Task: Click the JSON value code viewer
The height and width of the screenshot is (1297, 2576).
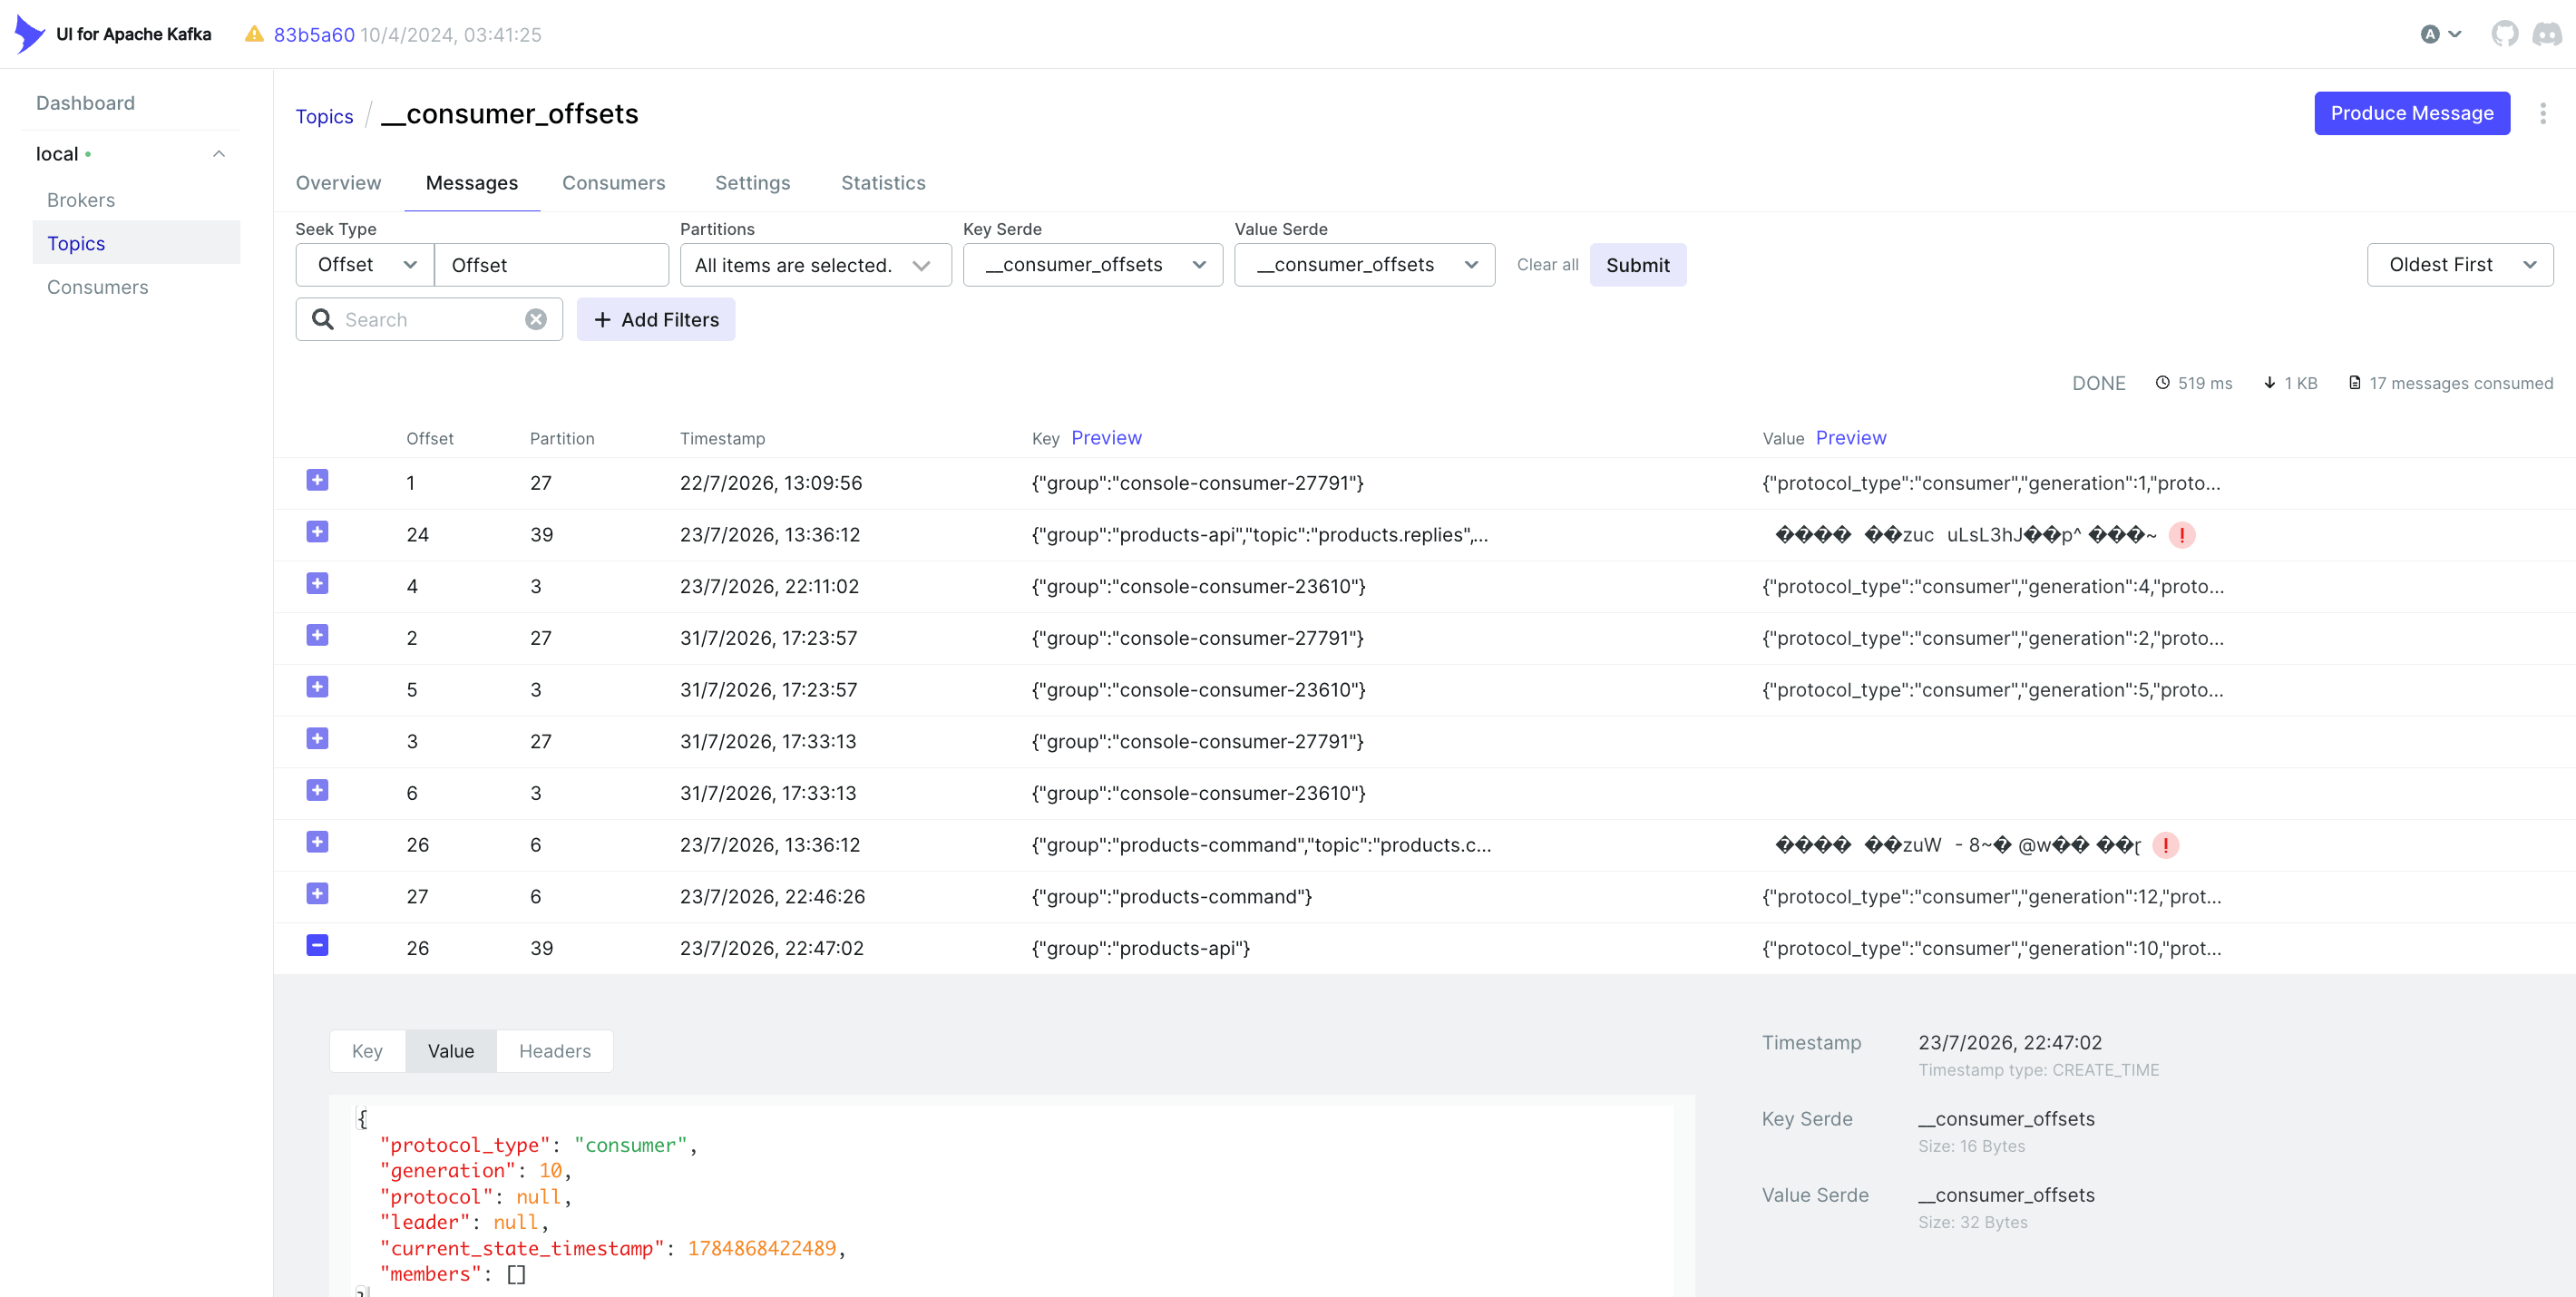Action: (1012, 1197)
